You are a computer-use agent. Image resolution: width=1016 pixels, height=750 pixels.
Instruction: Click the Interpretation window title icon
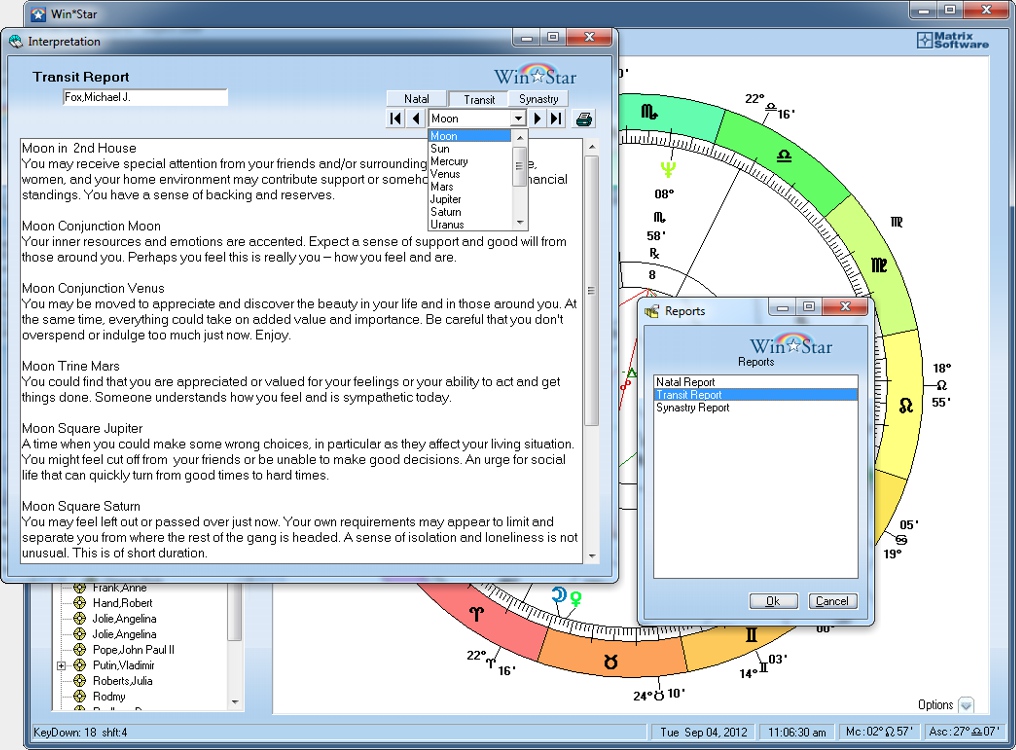pyautogui.click(x=16, y=41)
